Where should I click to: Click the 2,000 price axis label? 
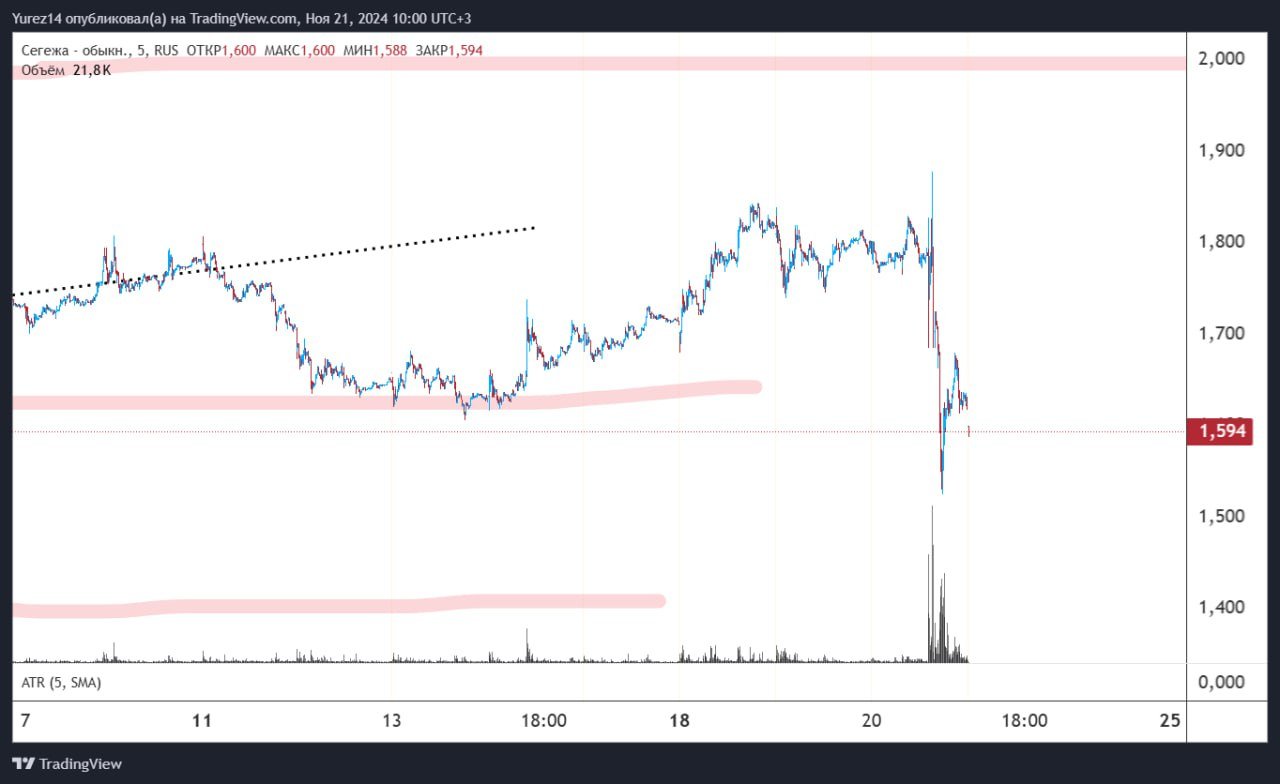[x=1221, y=58]
